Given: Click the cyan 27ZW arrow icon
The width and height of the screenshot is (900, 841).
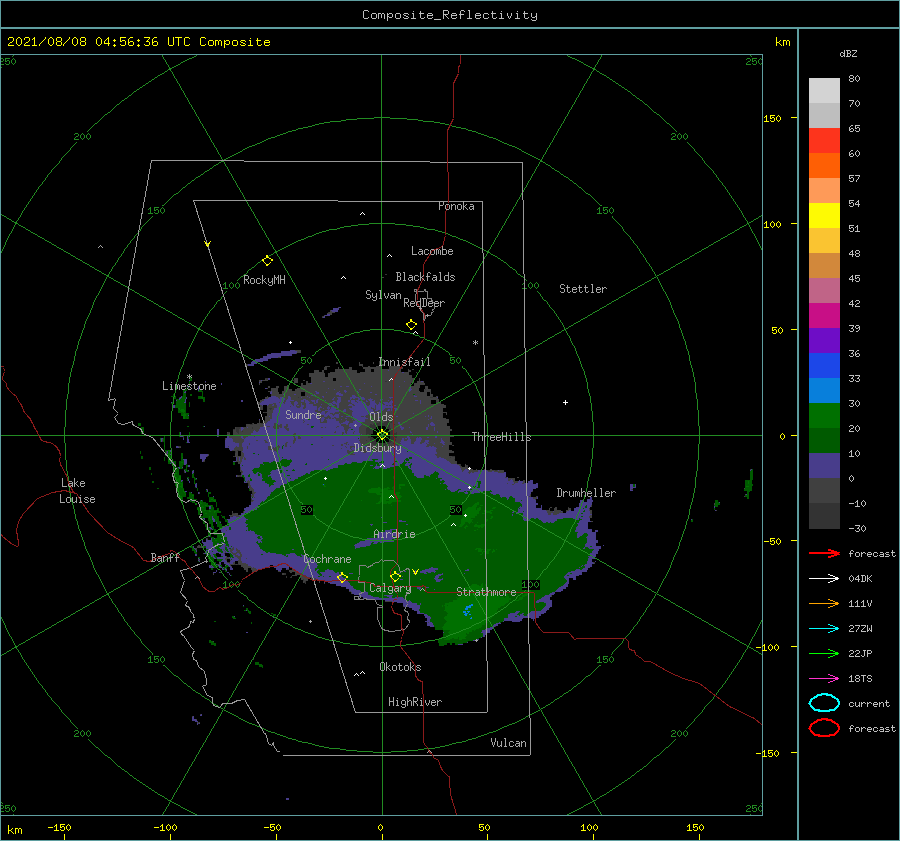Looking at the screenshot, I should click(x=824, y=628).
